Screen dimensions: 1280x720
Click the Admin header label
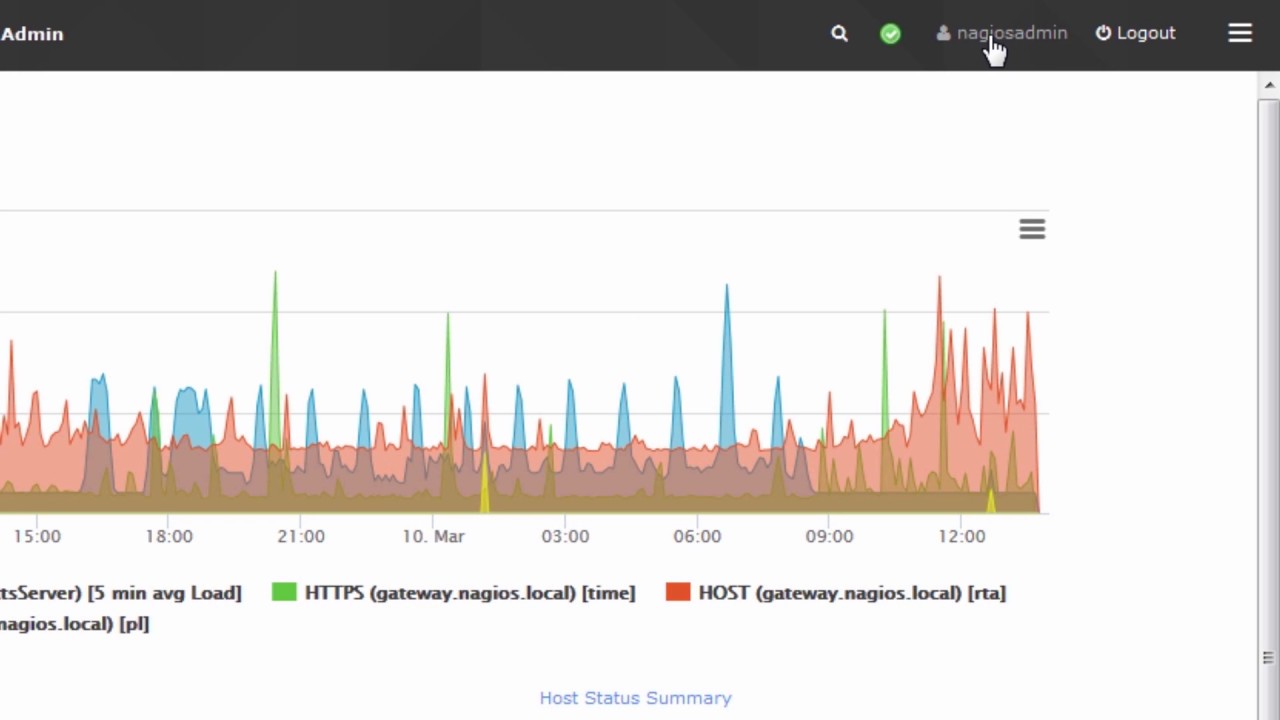32,34
